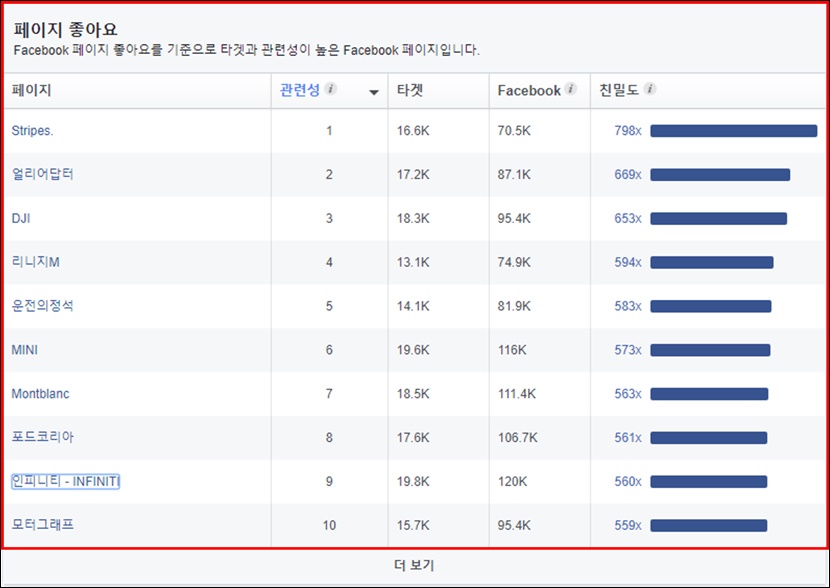Image resolution: width=830 pixels, height=588 pixels.
Task: Click 18.5K target value for Montblanc
Action: (x=413, y=394)
